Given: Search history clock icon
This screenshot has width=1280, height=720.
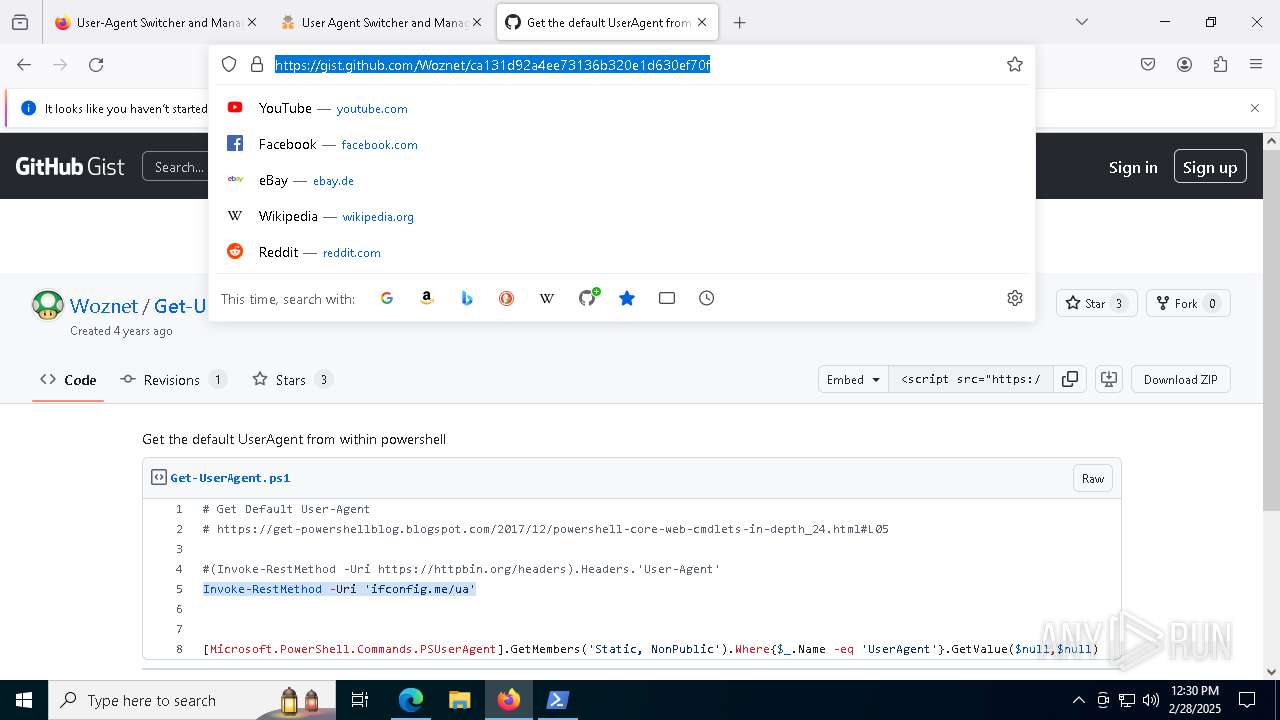Looking at the screenshot, I should pos(707,298).
